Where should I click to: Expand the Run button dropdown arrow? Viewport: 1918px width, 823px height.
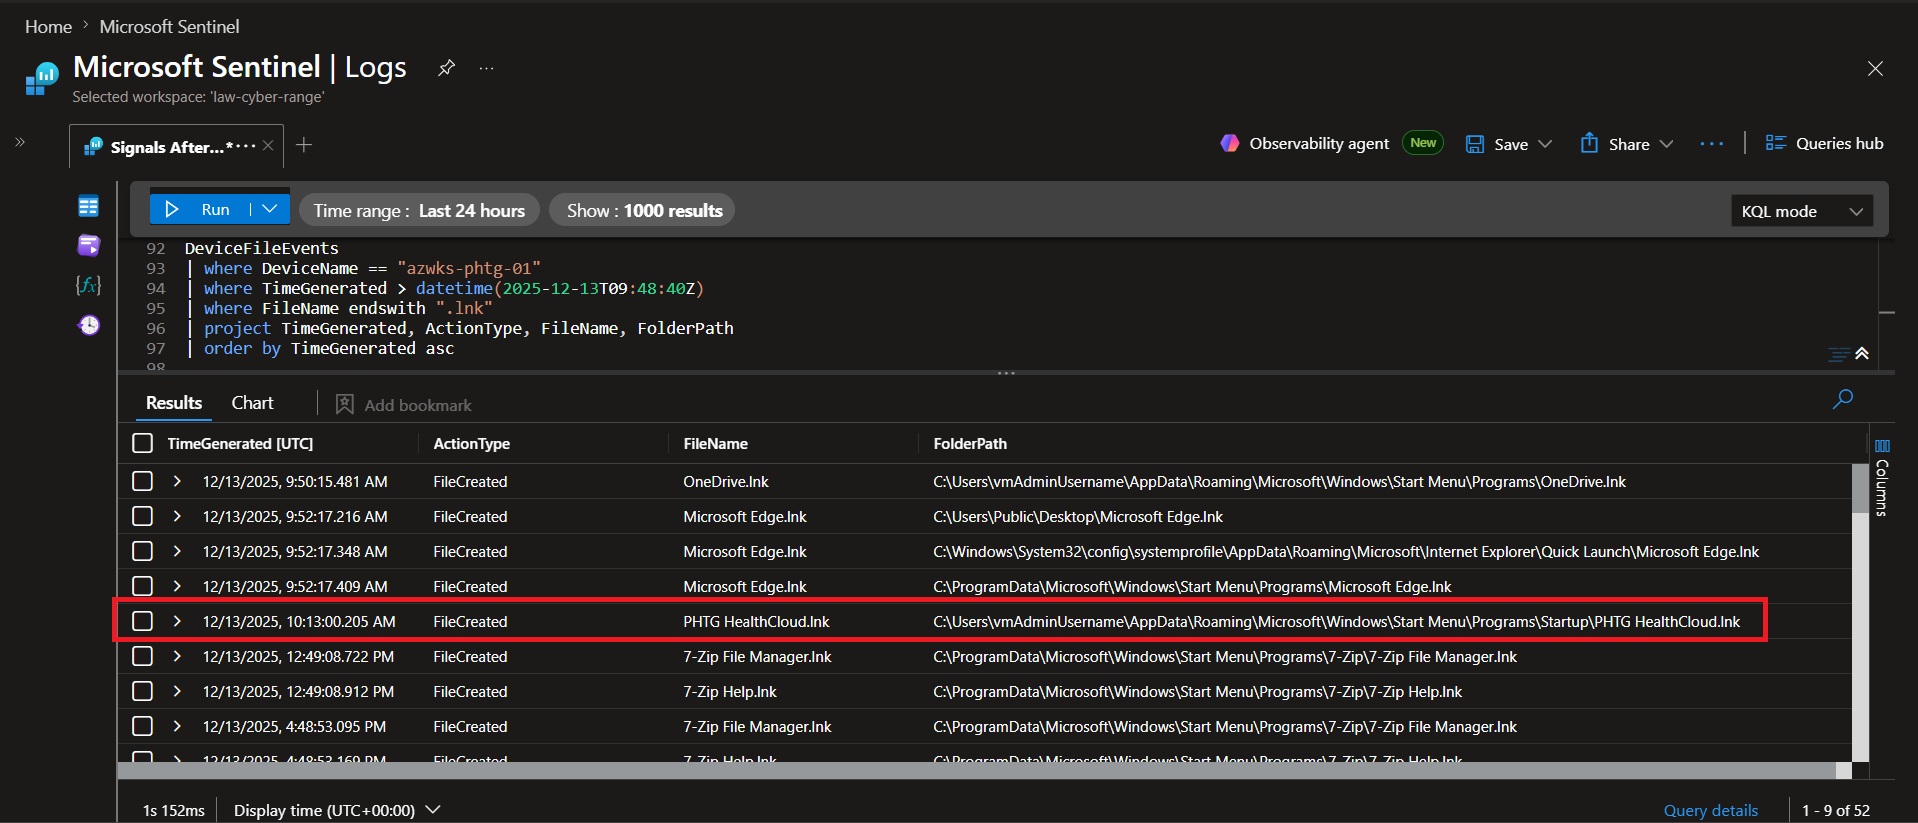pos(270,209)
